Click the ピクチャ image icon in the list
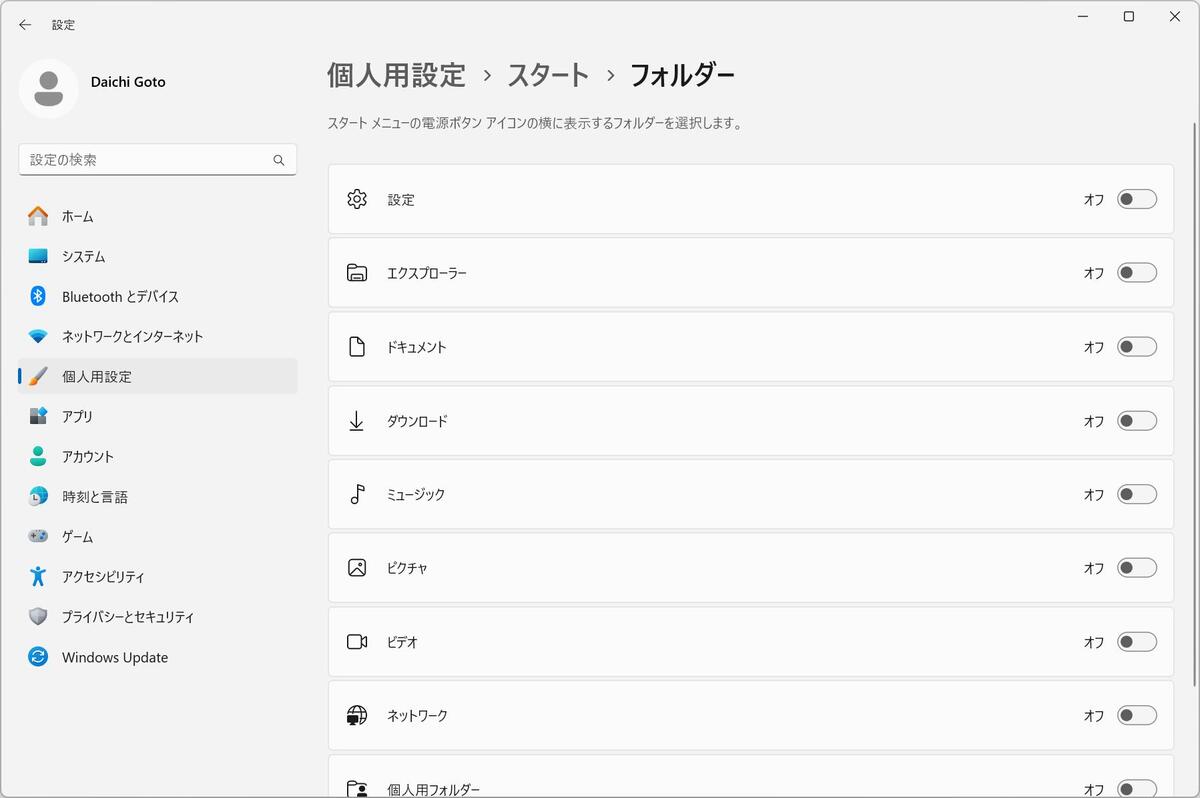 coord(357,568)
